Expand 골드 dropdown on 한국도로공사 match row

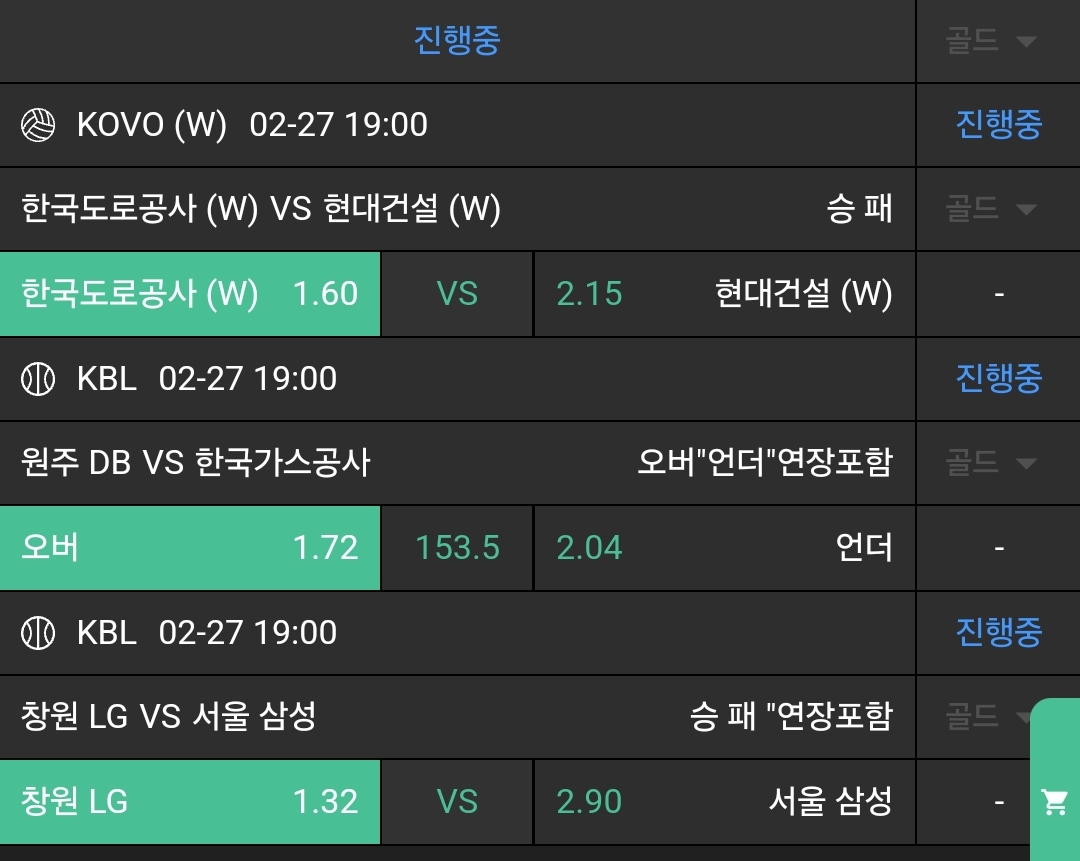pyautogui.click(x=990, y=209)
